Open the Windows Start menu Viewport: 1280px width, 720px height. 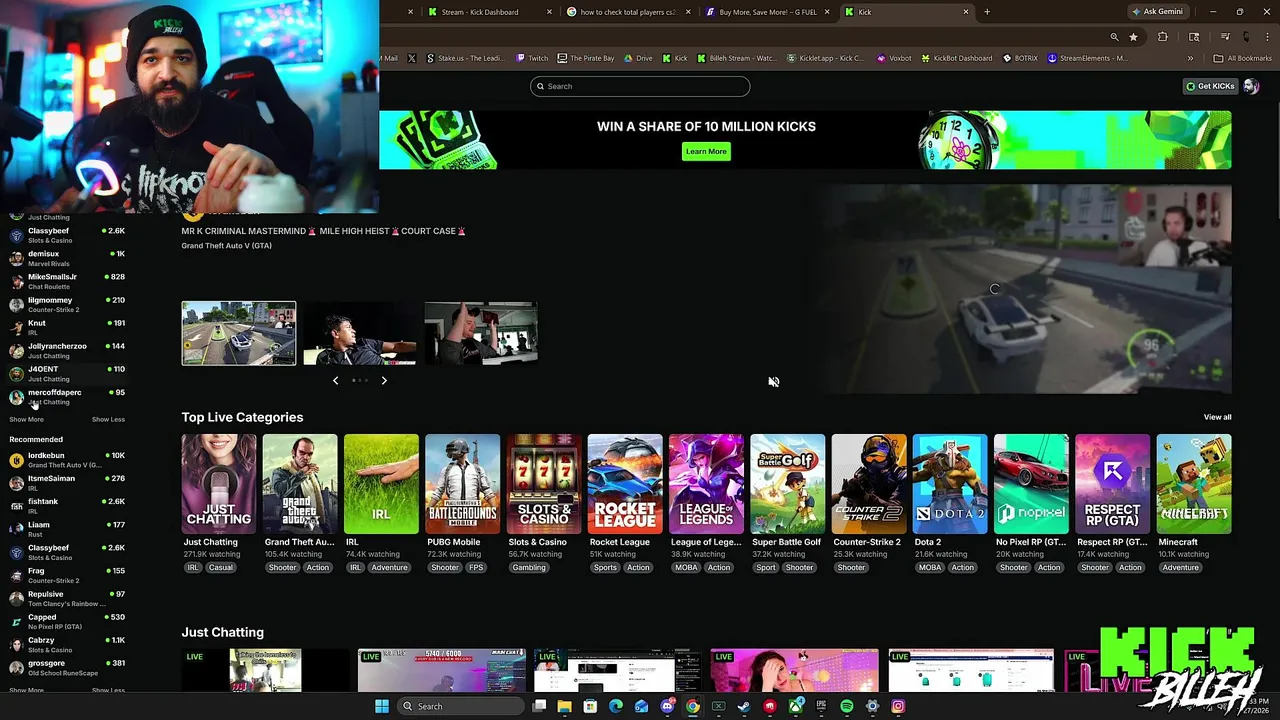[x=382, y=706]
